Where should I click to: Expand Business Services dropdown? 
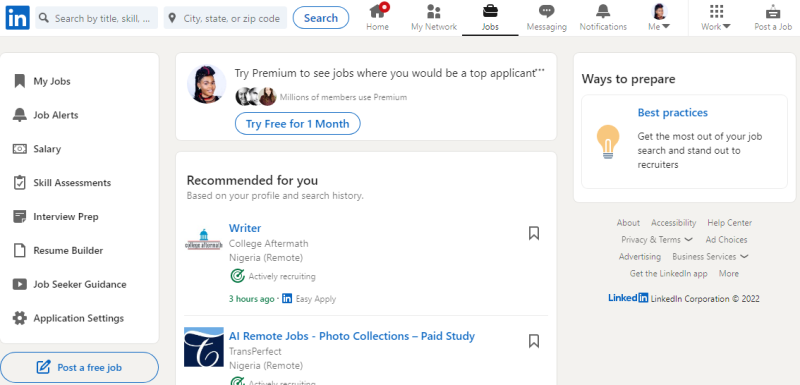click(x=710, y=256)
